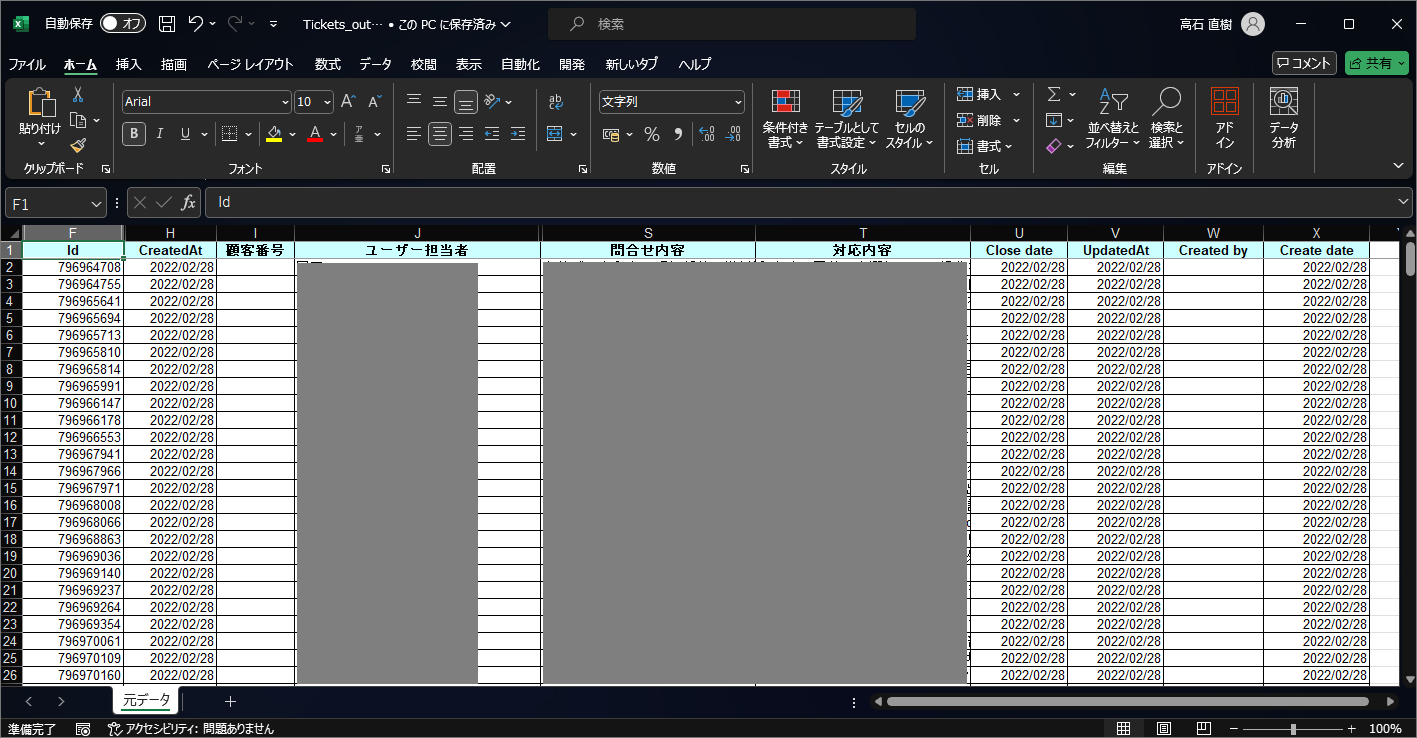Screen dimensions: 1417x738
Task: Toggle AutoSave switch on
Action: coord(123,24)
